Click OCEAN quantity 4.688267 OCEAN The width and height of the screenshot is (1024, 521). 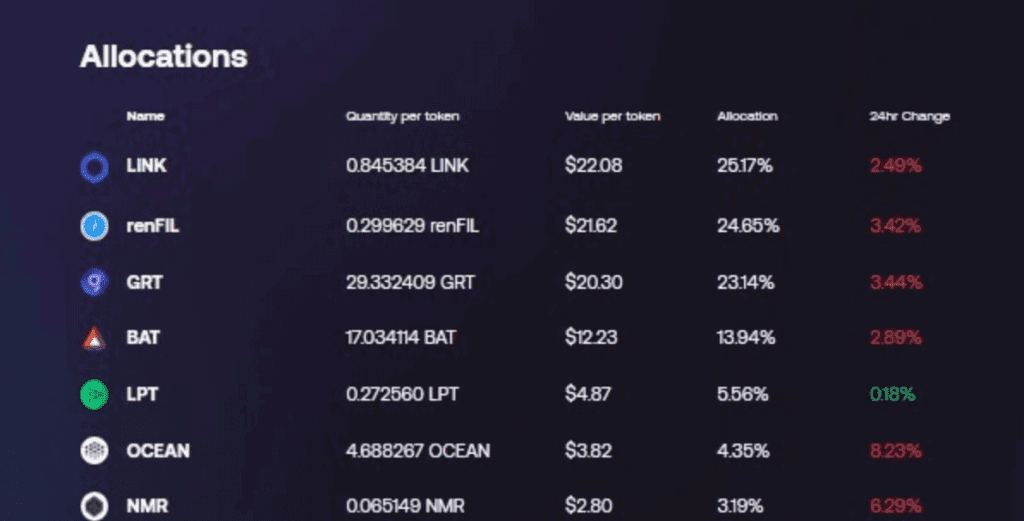(x=418, y=450)
